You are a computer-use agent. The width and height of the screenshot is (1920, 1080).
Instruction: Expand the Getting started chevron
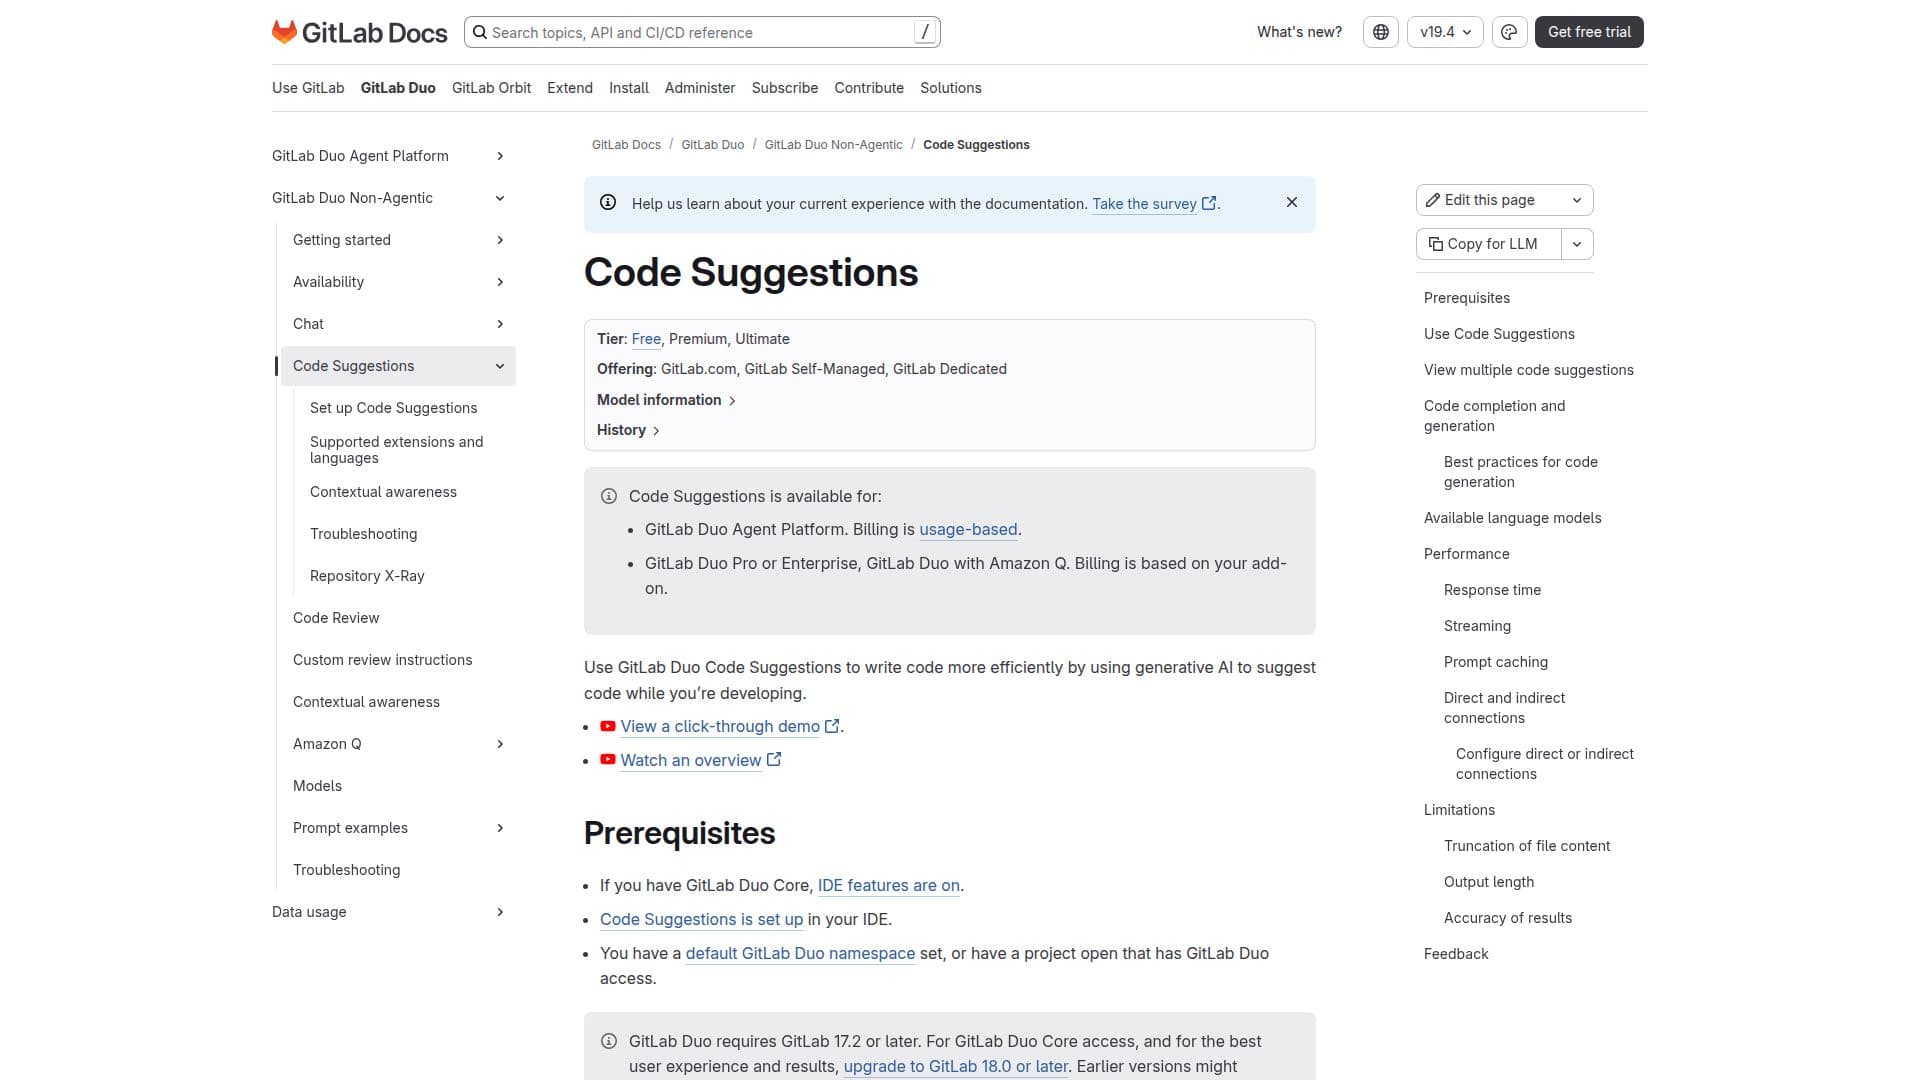coord(500,240)
